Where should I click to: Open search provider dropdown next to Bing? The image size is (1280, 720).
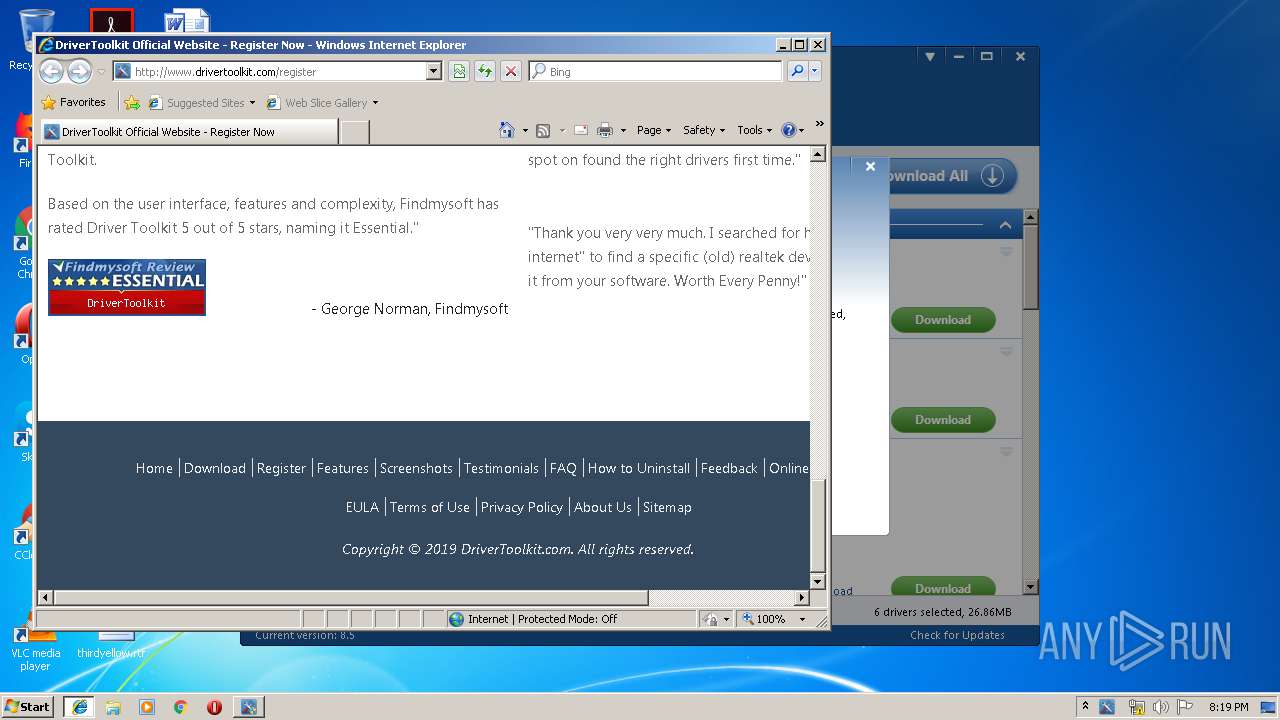(x=815, y=71)
